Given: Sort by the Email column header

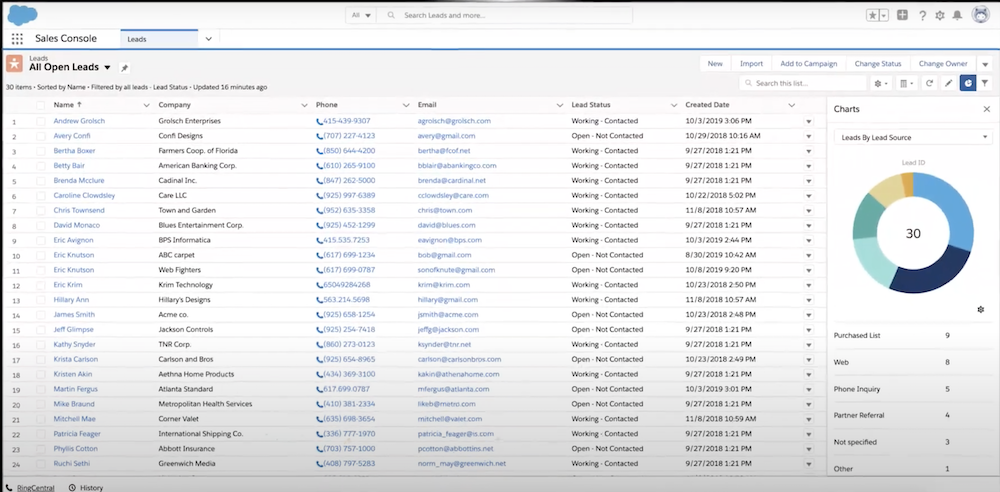Looking at the screenshot, I should 427,105.
